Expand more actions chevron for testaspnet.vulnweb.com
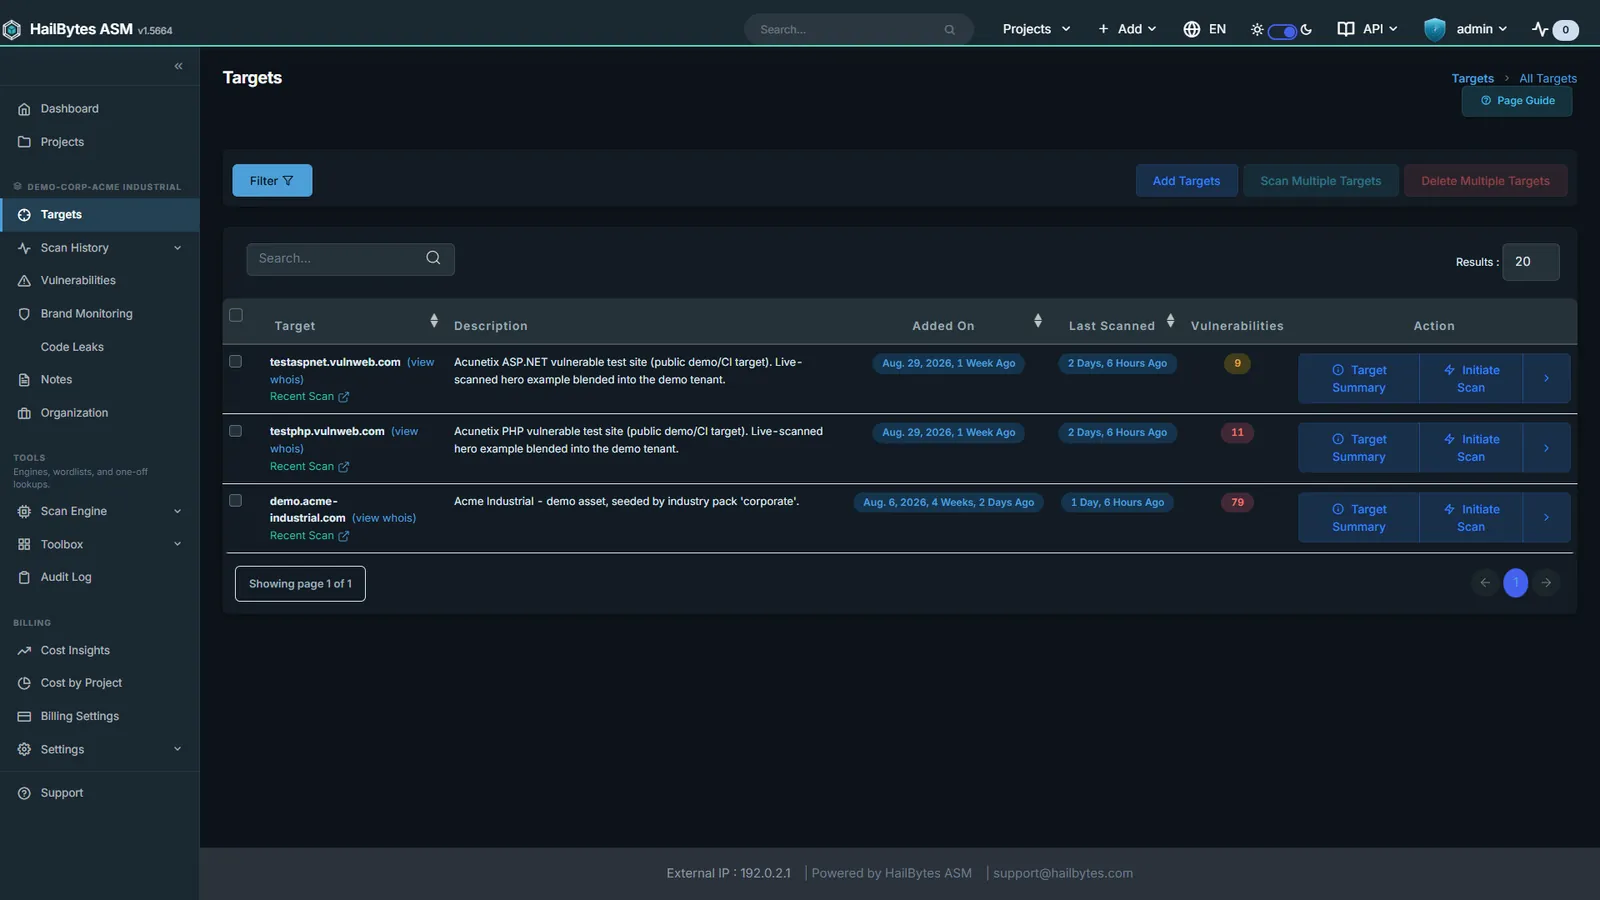 point(1546,378)
